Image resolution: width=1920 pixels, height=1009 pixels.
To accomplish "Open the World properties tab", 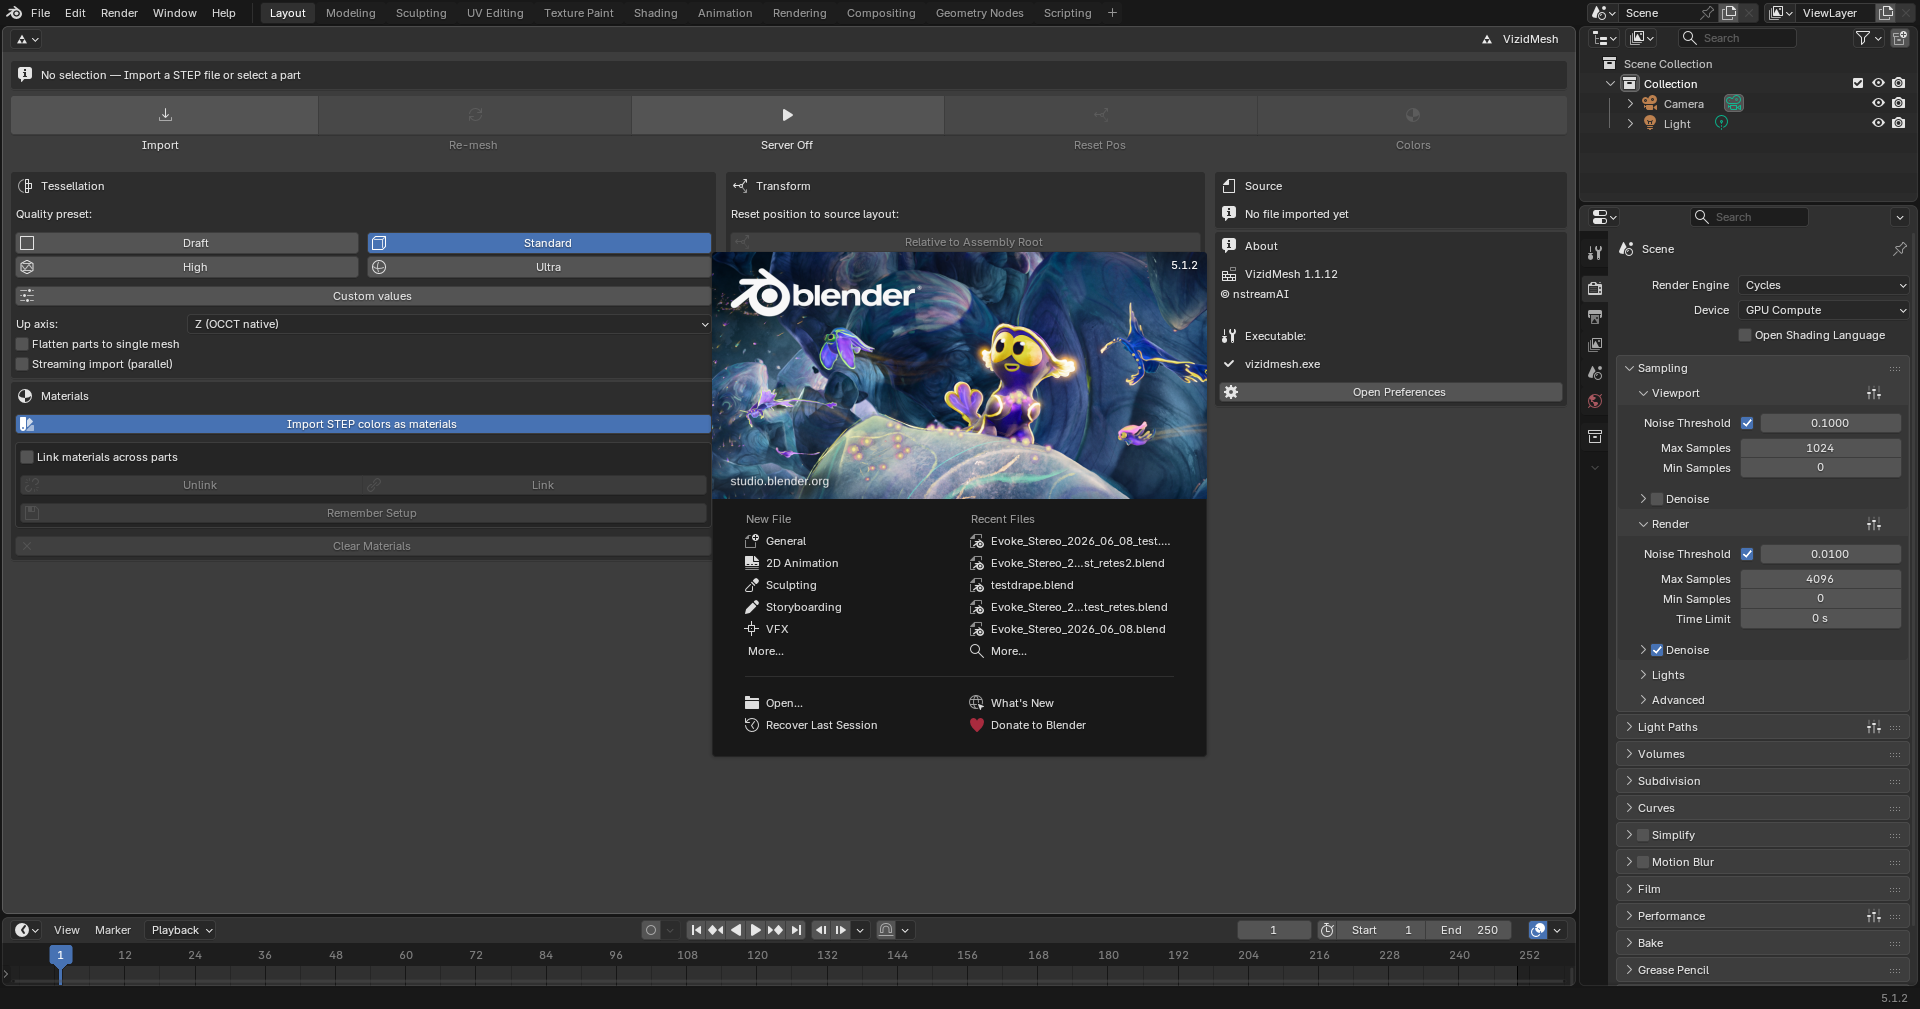I will coord(1595,401).
